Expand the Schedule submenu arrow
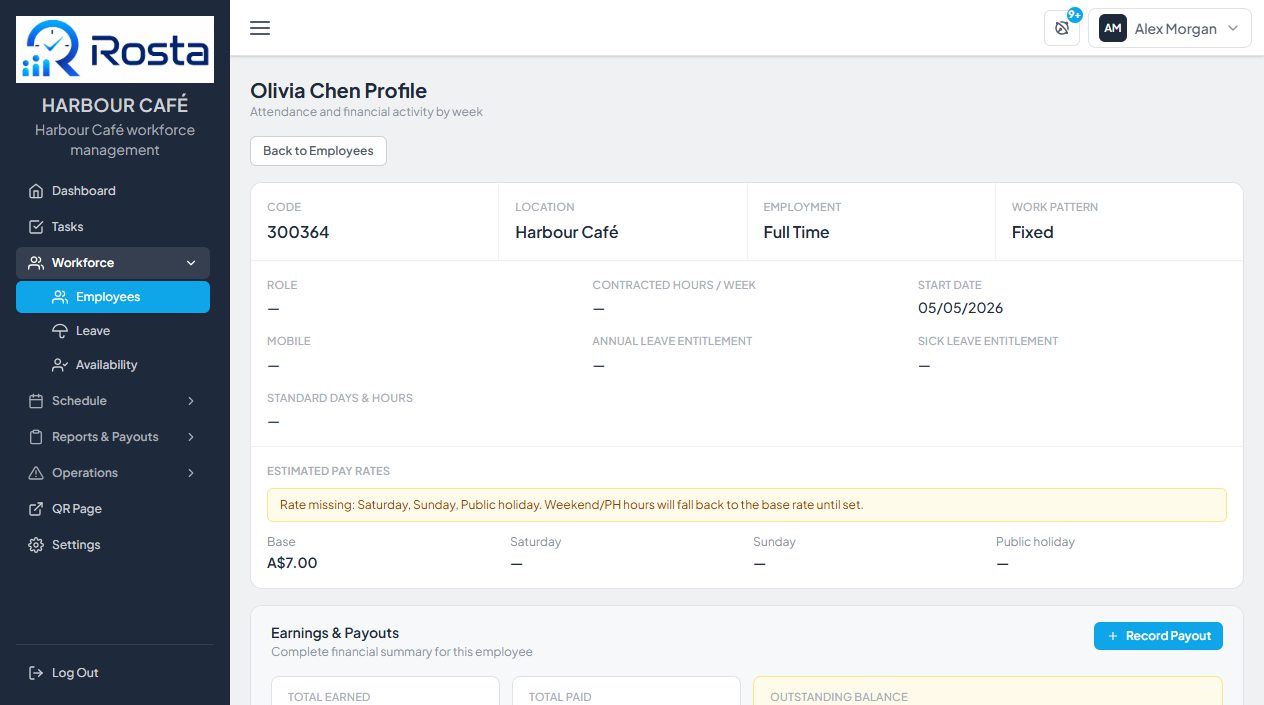This screenshot has height=705, width=1264. tap(191, 401)
